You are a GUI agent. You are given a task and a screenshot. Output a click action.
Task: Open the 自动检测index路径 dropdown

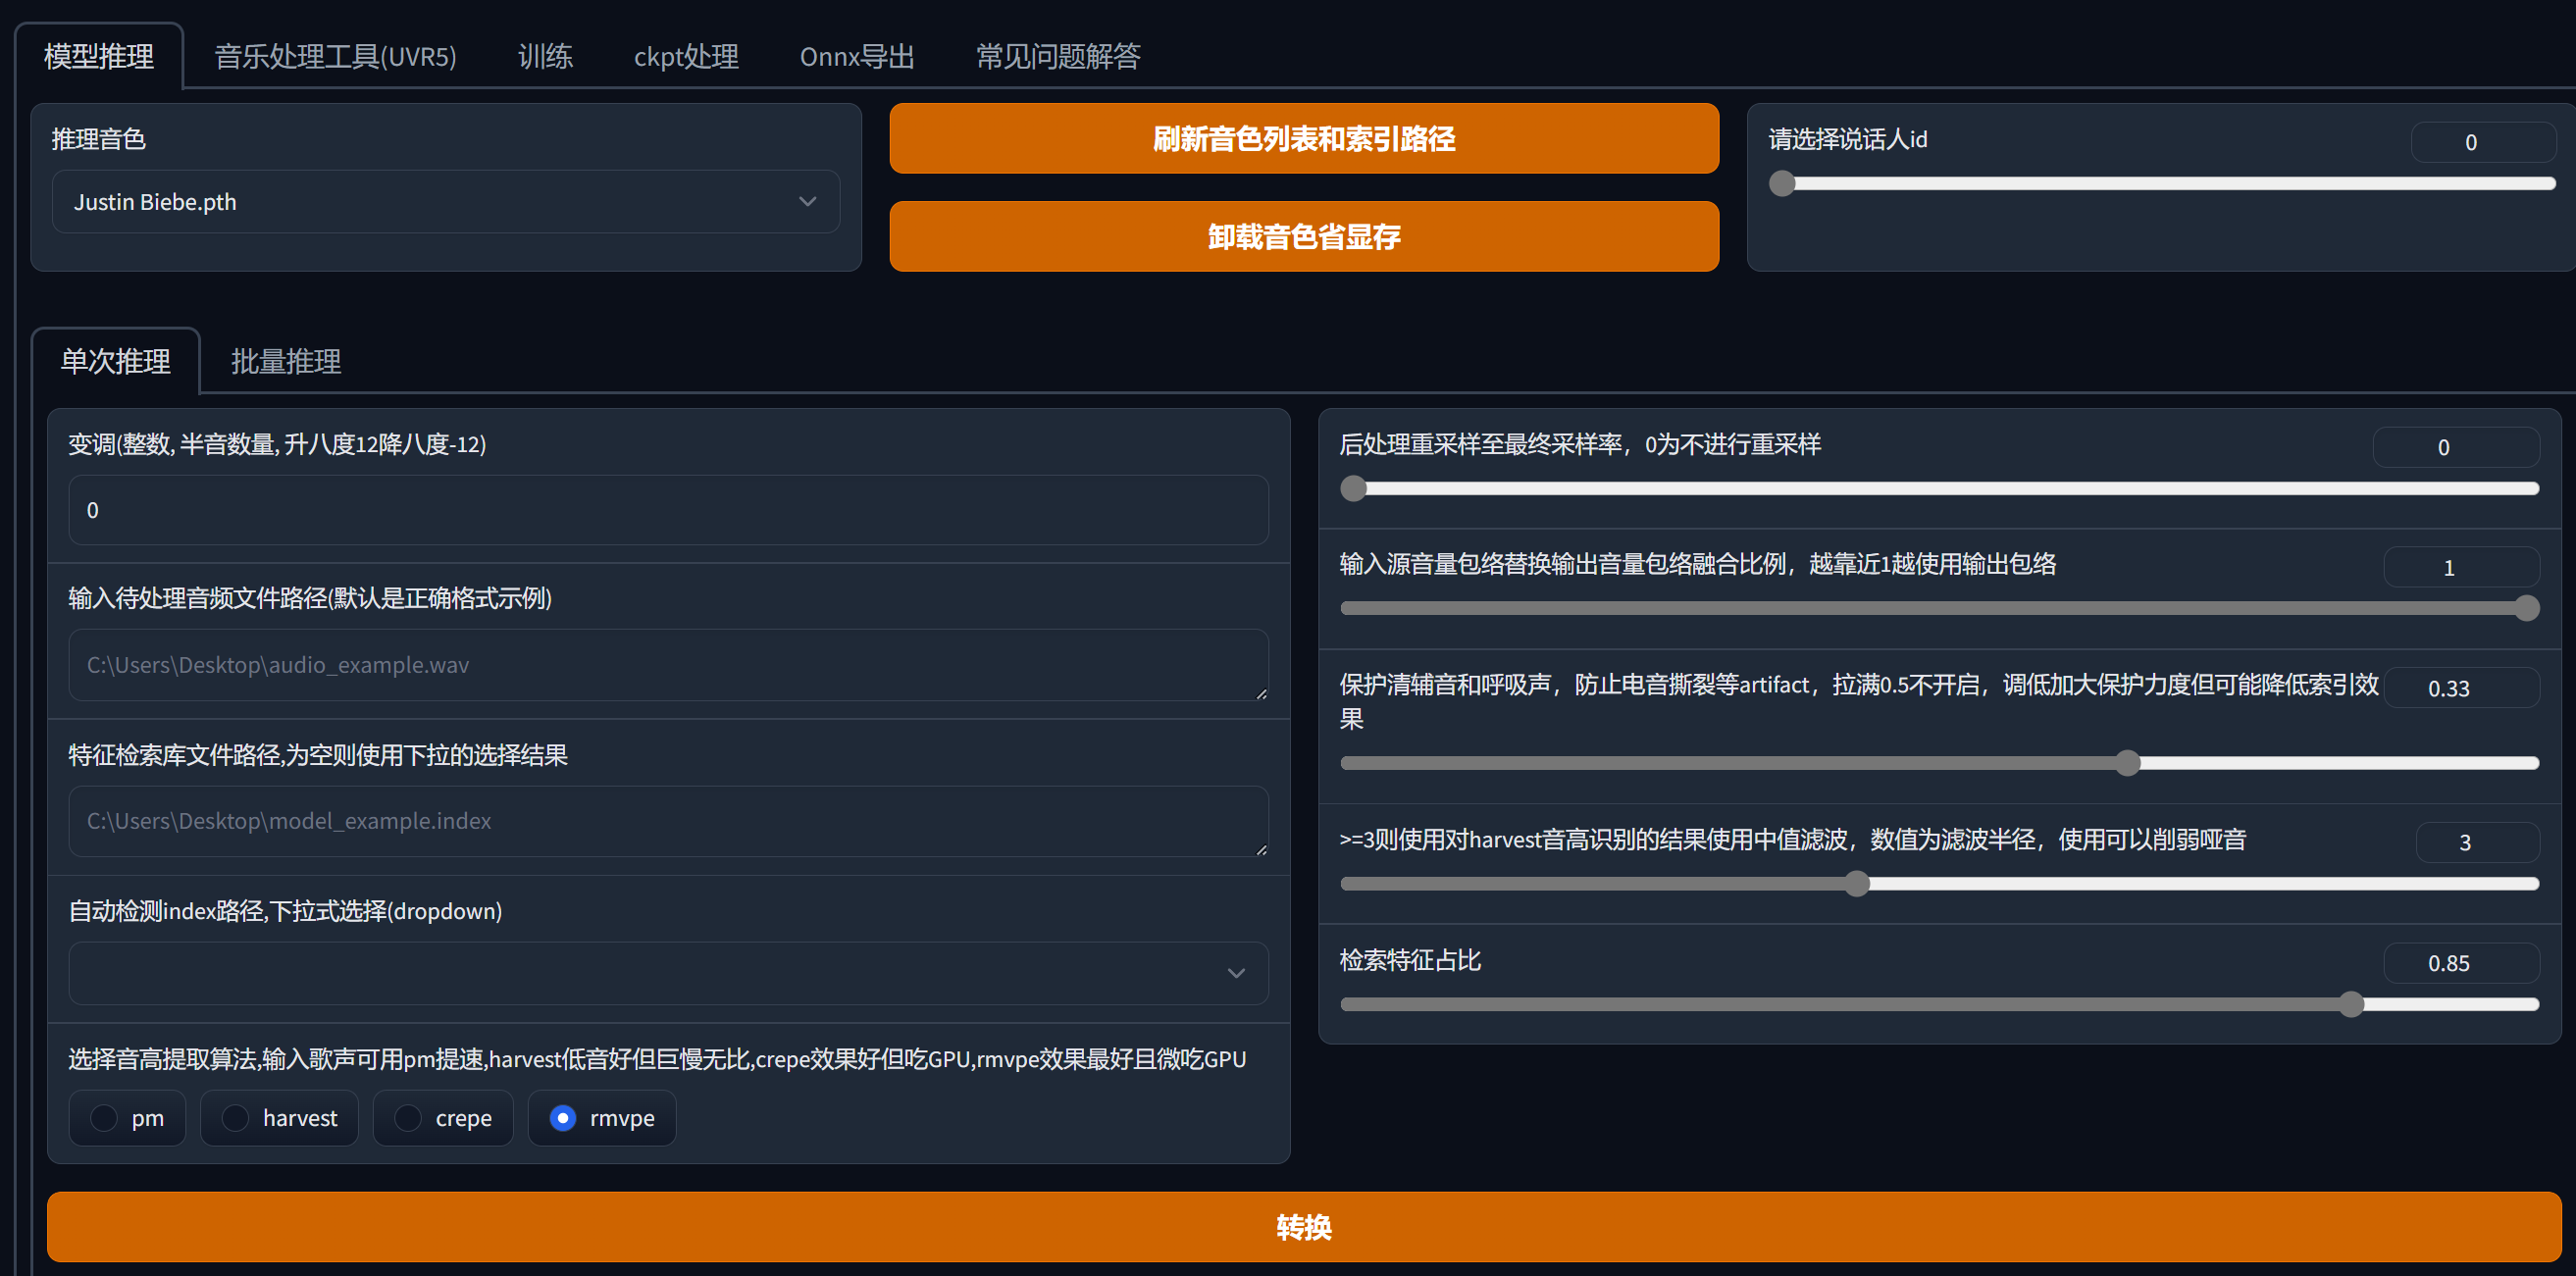(668, 973)
